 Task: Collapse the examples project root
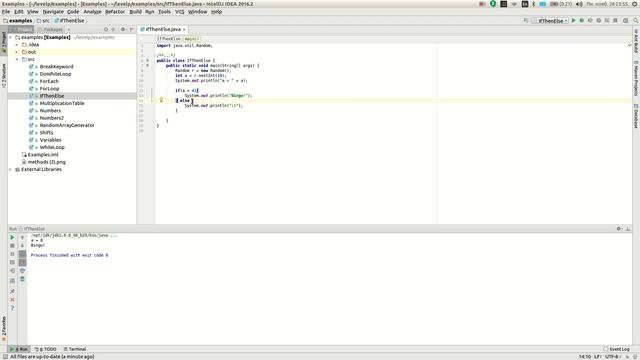[x=11, y=37]
